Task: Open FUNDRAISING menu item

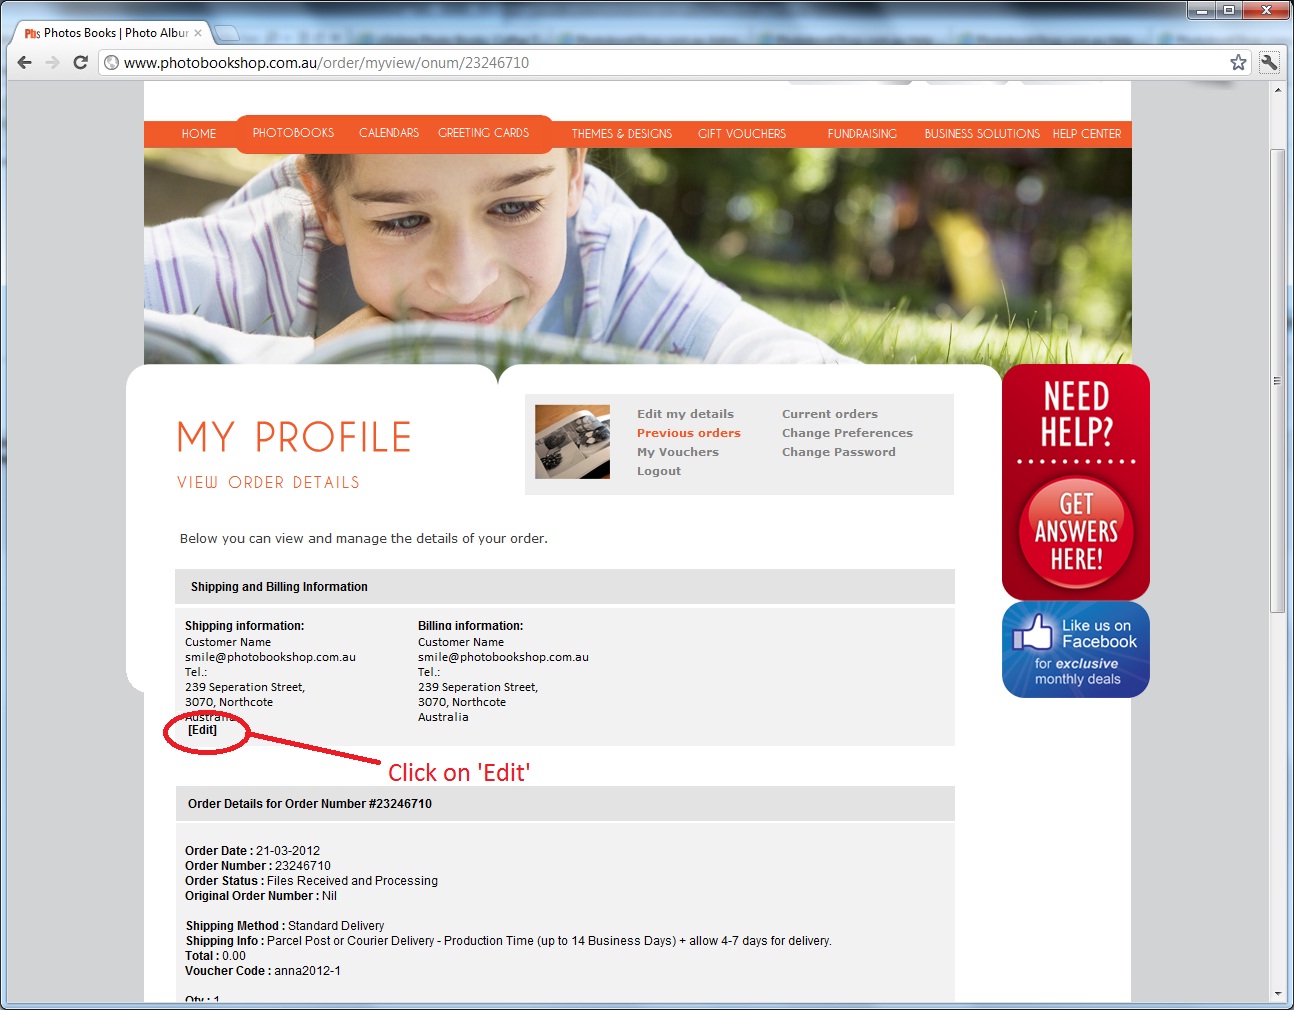Action: coord(862,134)
